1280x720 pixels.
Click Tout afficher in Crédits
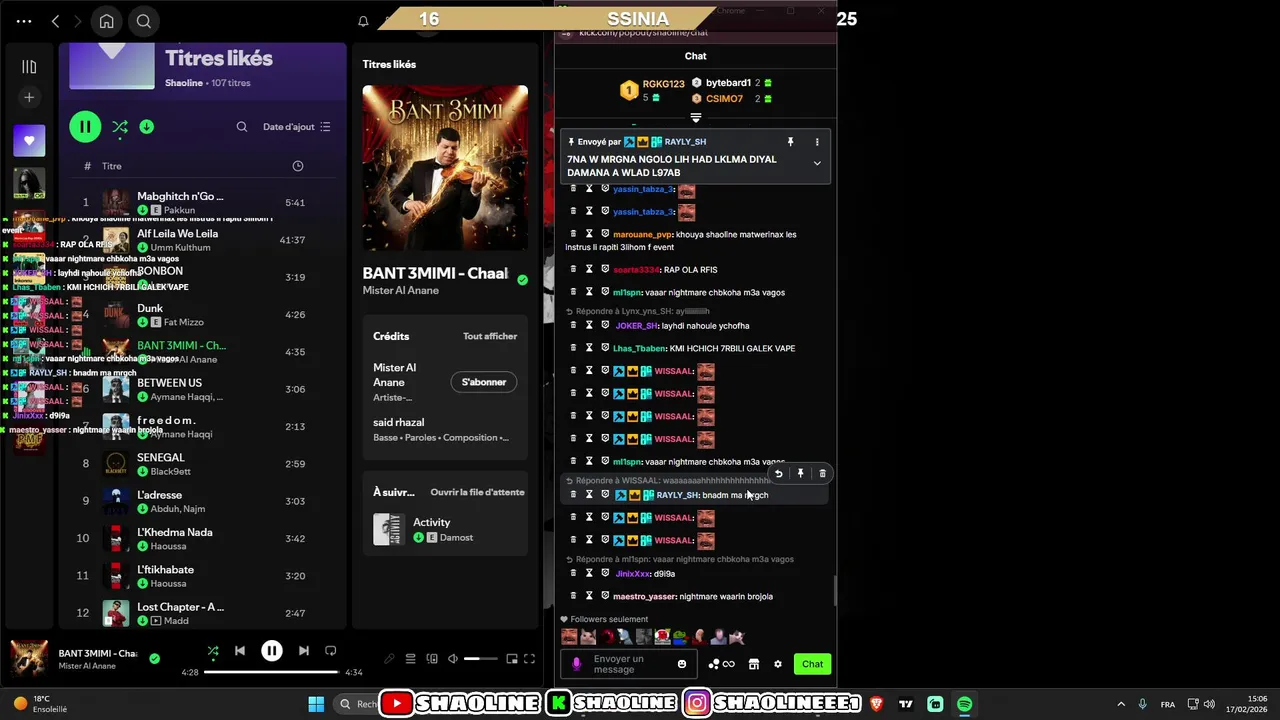click(x=490, y=336)
